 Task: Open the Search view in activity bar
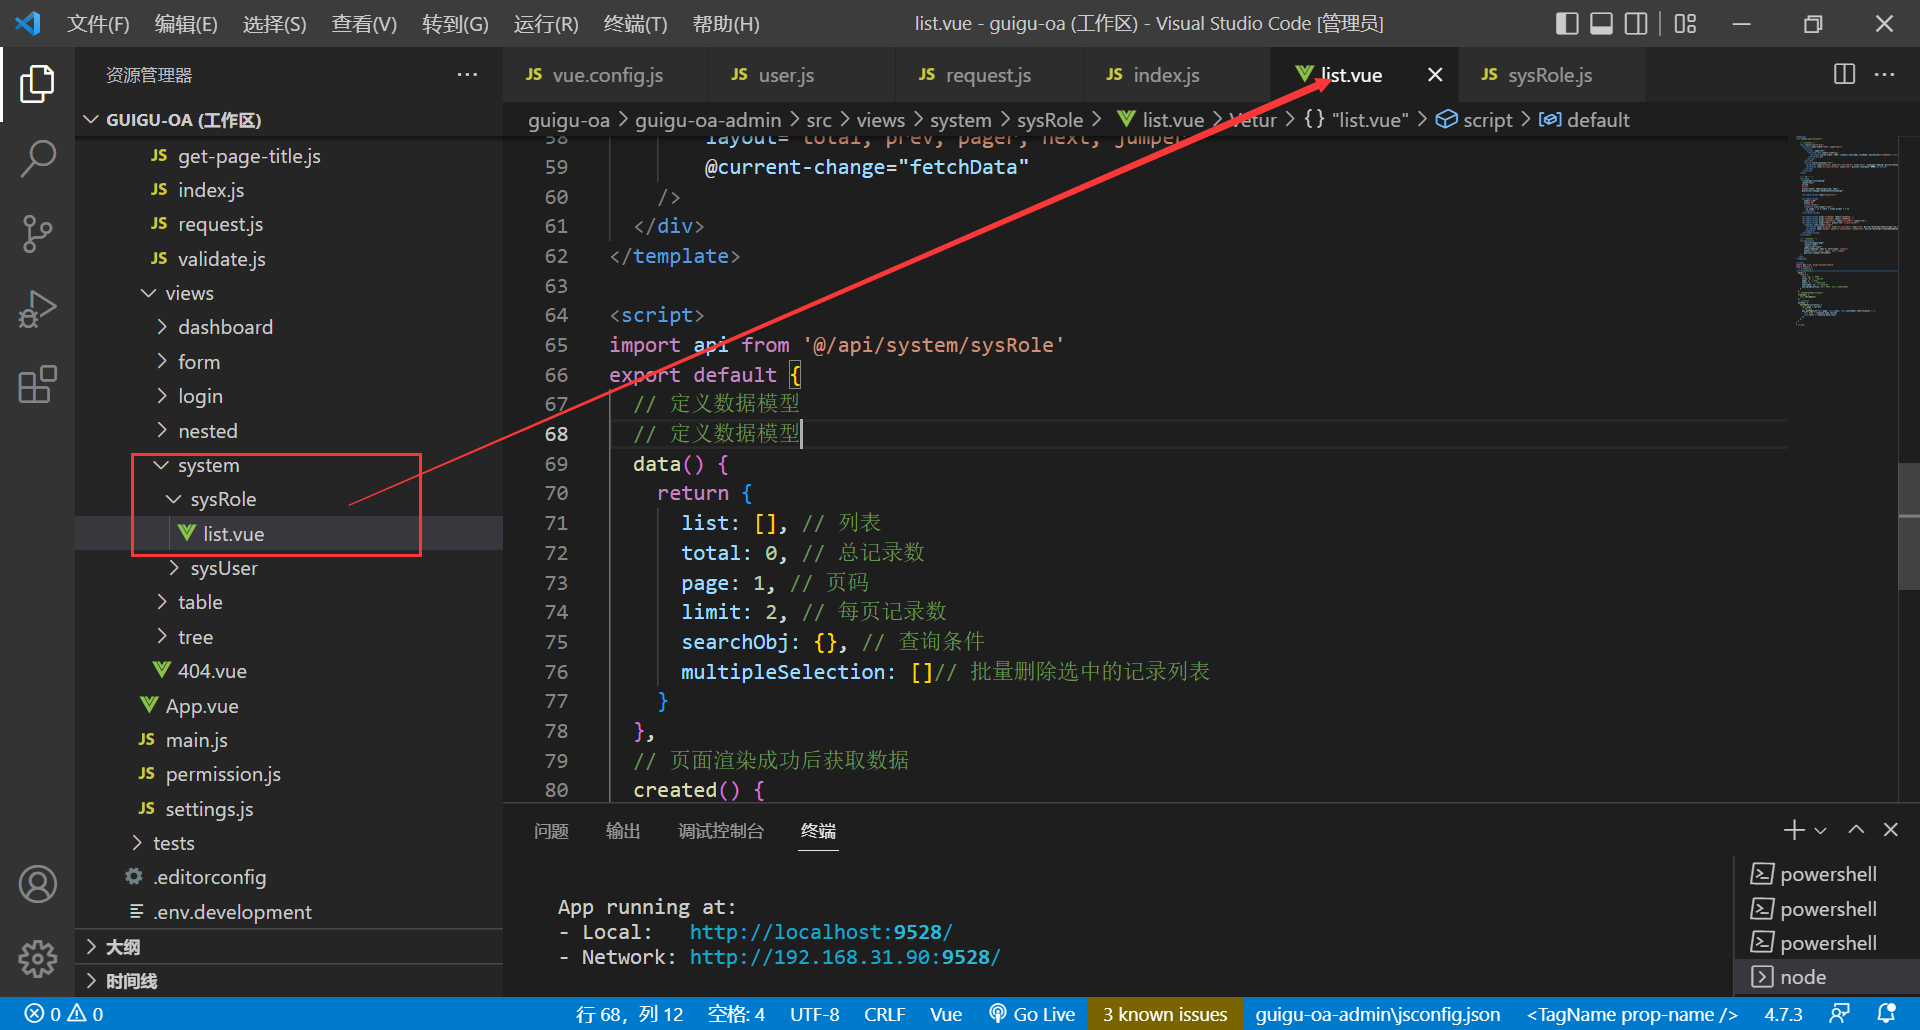click(x=37, y=158)
